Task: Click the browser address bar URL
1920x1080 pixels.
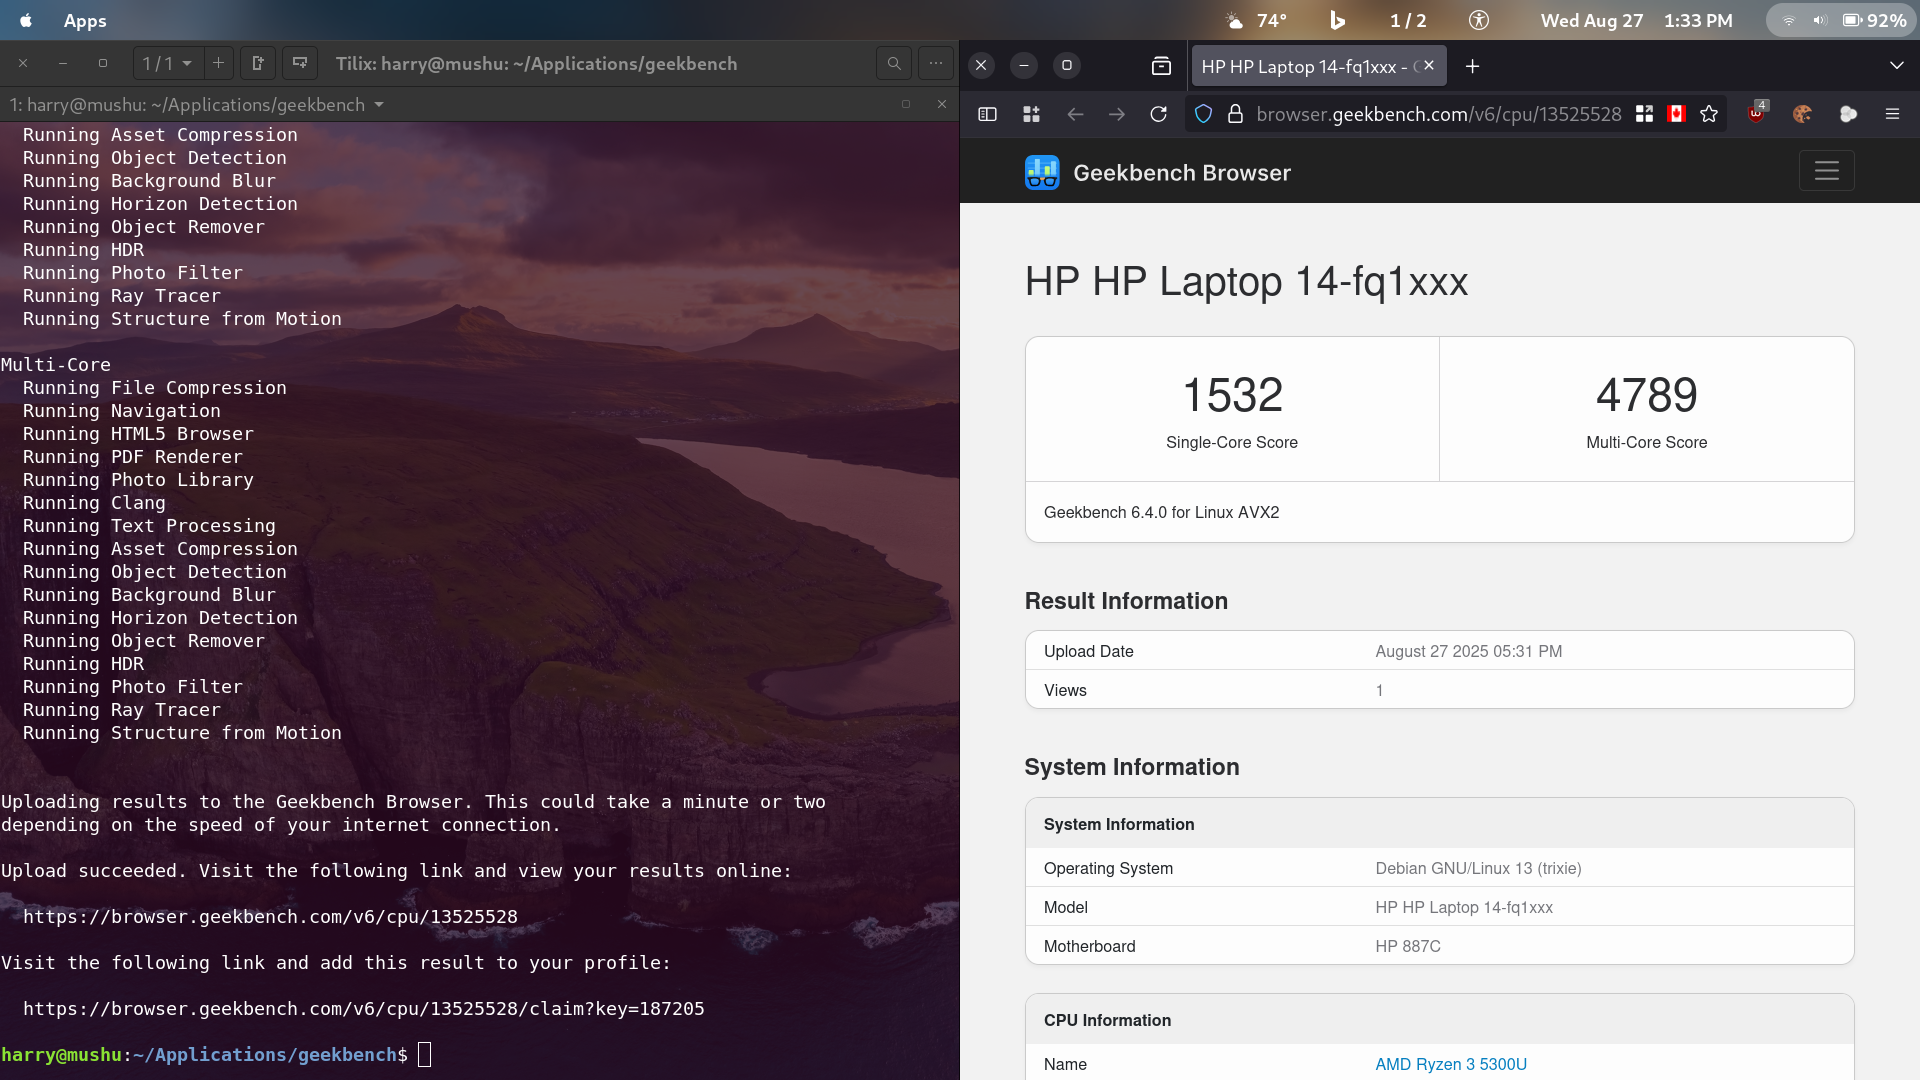Action: pyautogui.click(x=1438, y=114)
